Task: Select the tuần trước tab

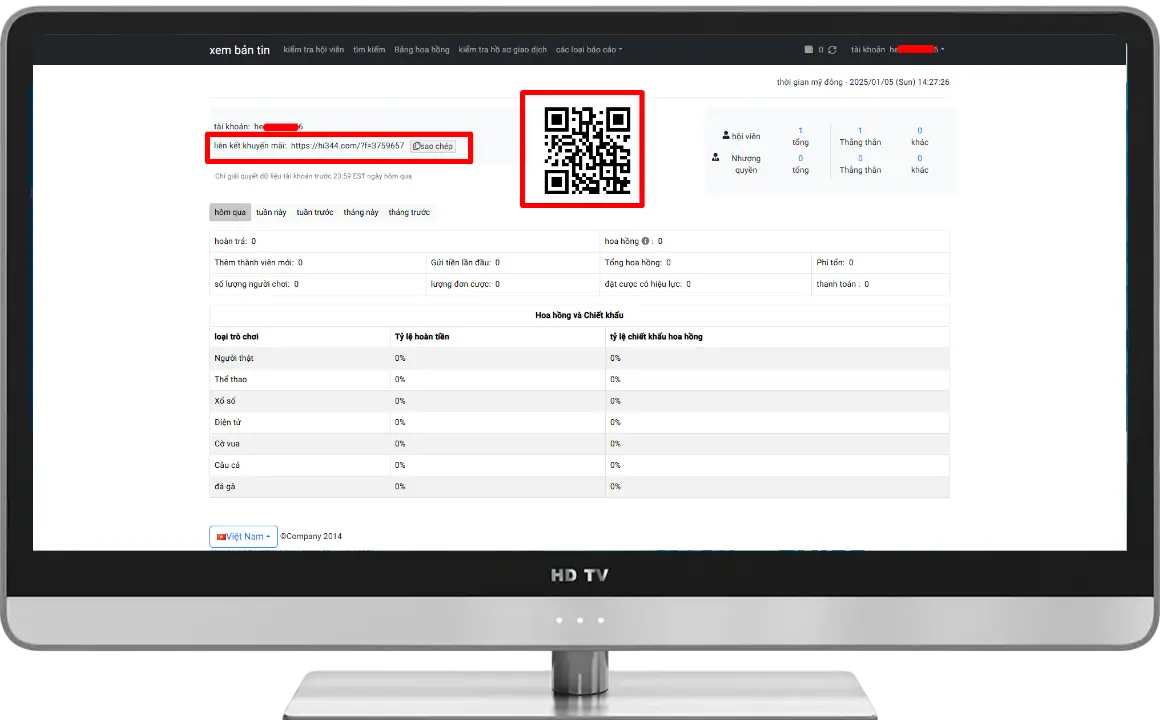Action: [x=314, y=212]
